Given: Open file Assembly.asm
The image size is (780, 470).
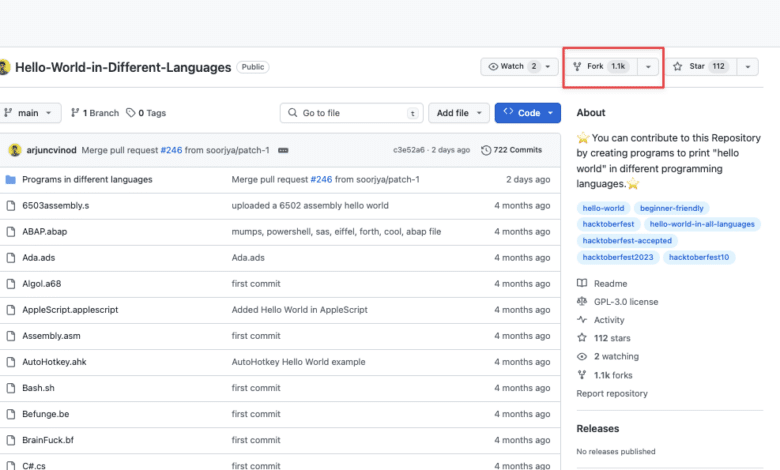Looking at the screenshot, I should pos(51,336).
